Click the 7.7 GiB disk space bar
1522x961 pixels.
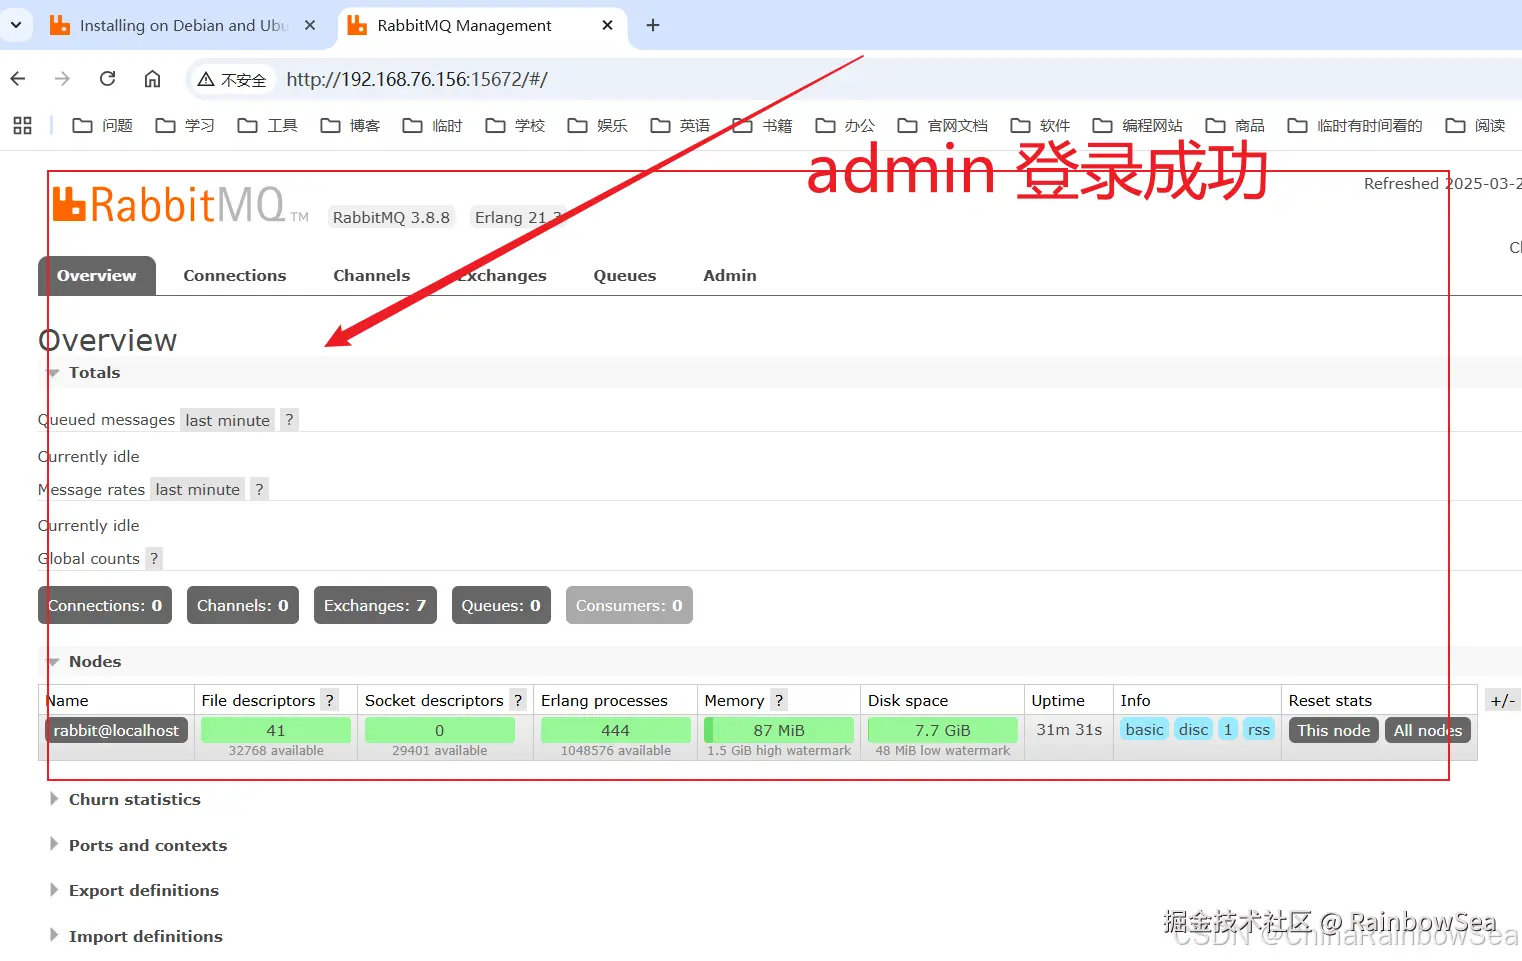pyautogui.click(x=943, y=730)
